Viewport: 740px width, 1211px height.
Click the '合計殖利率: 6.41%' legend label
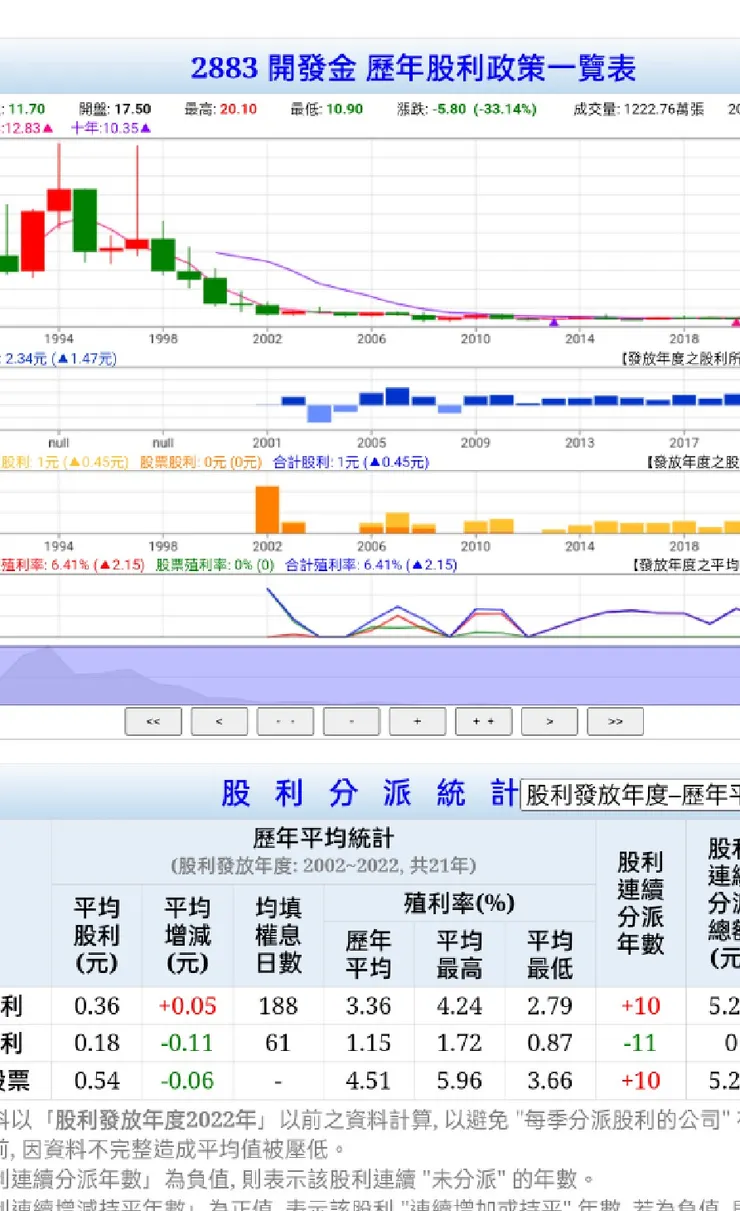[371, 565]
